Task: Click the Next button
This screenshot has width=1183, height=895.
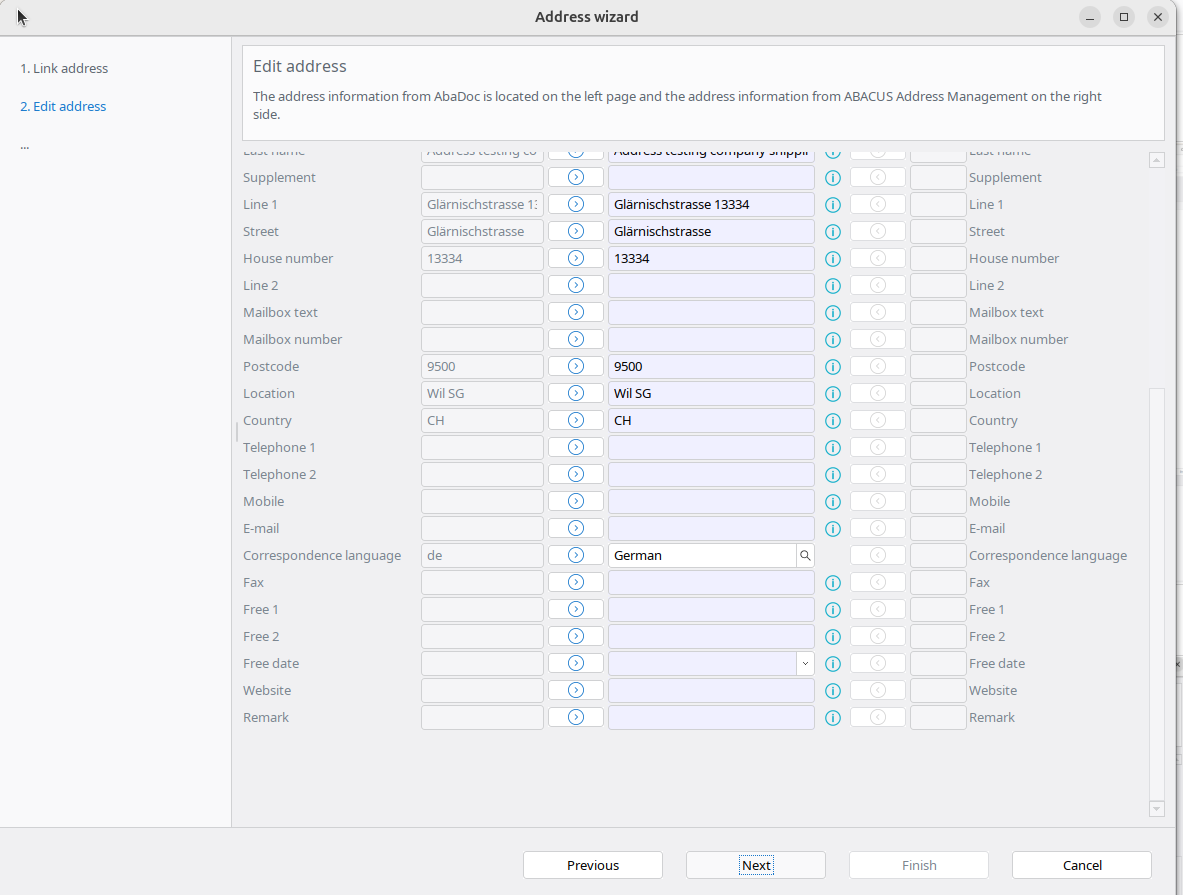Action: pyautogui.click(x=755, y=866)
